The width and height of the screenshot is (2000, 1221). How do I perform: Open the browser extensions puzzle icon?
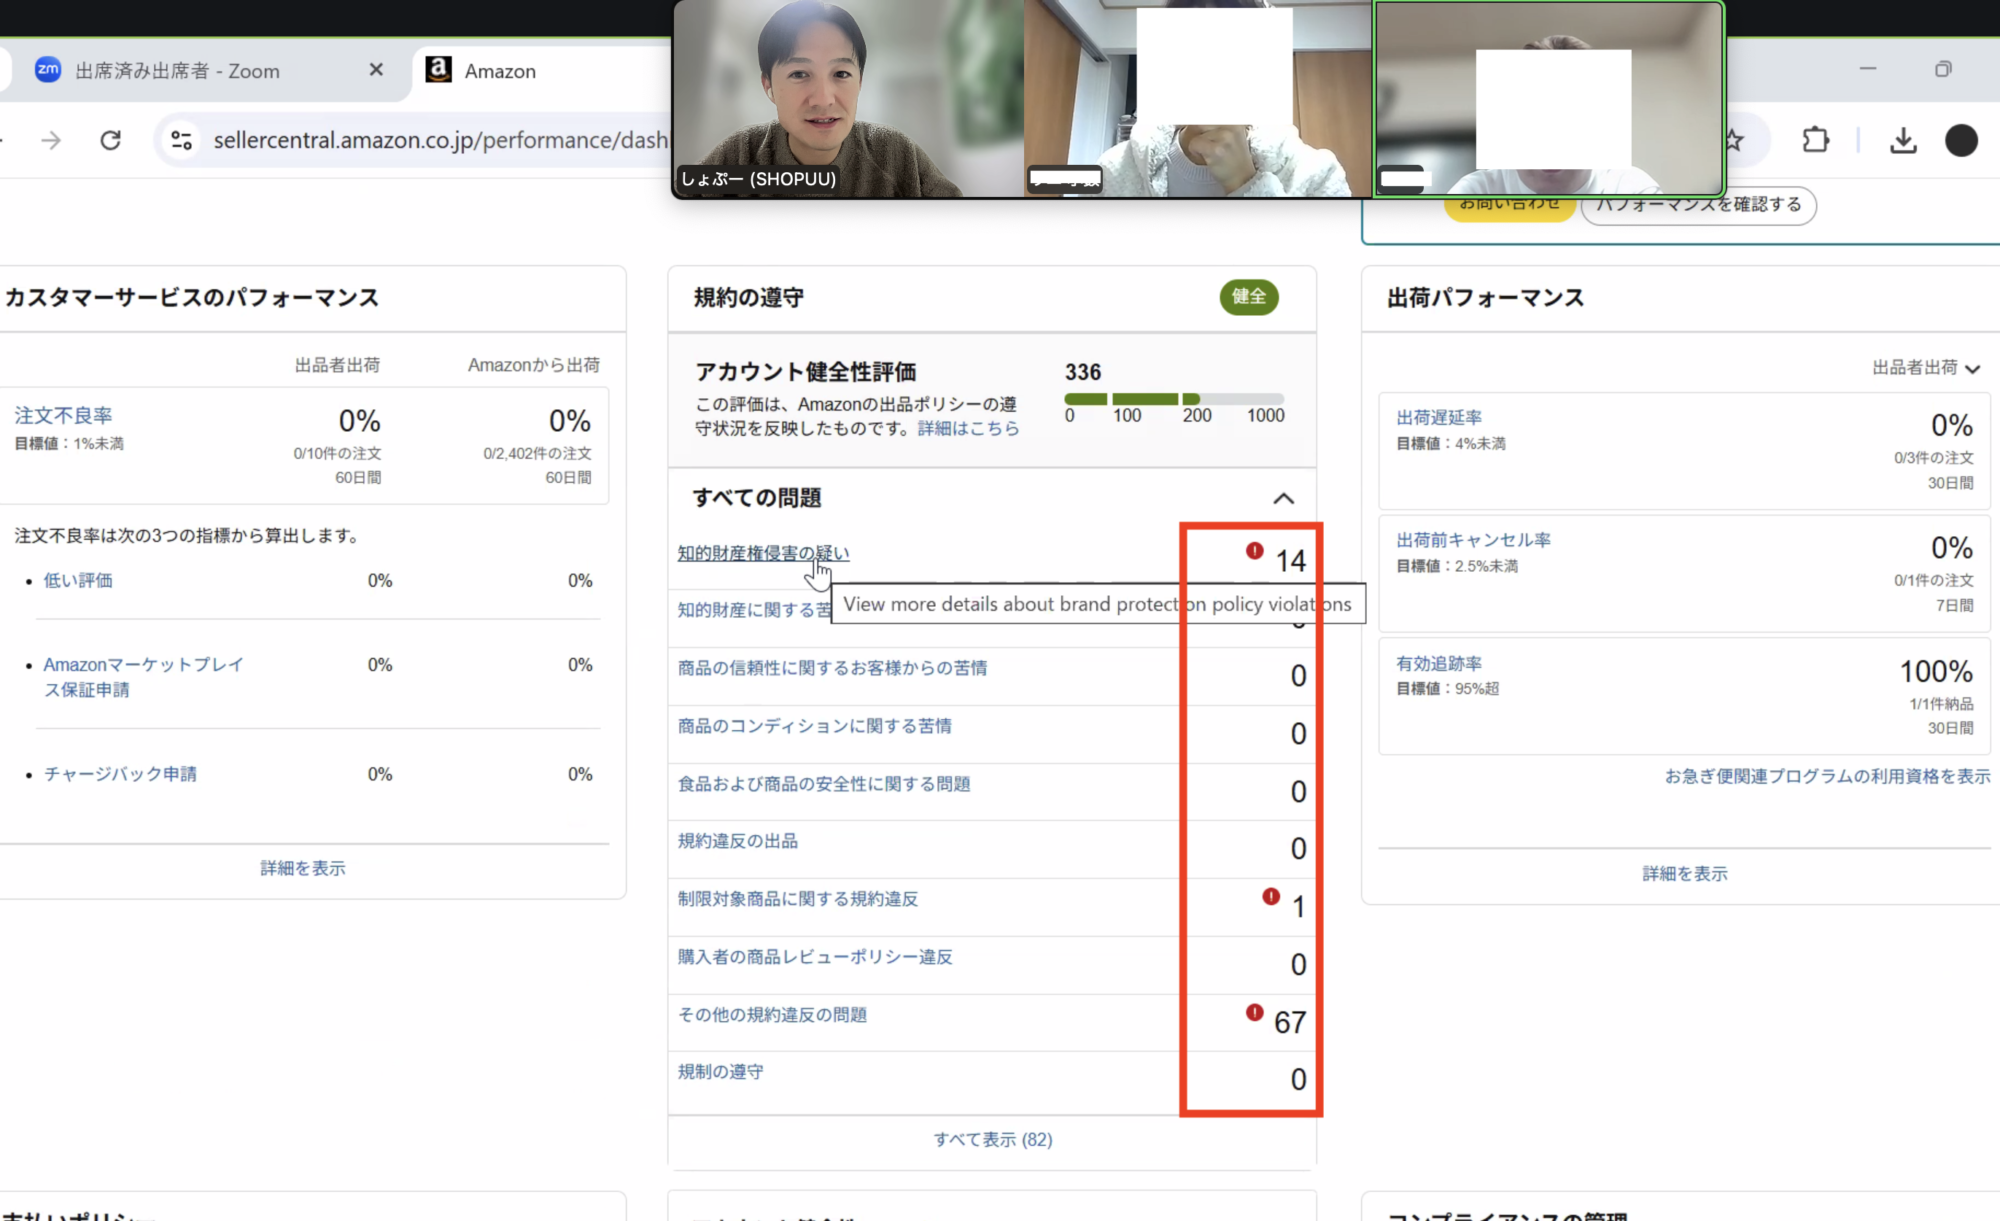[x=1815, y=140]
